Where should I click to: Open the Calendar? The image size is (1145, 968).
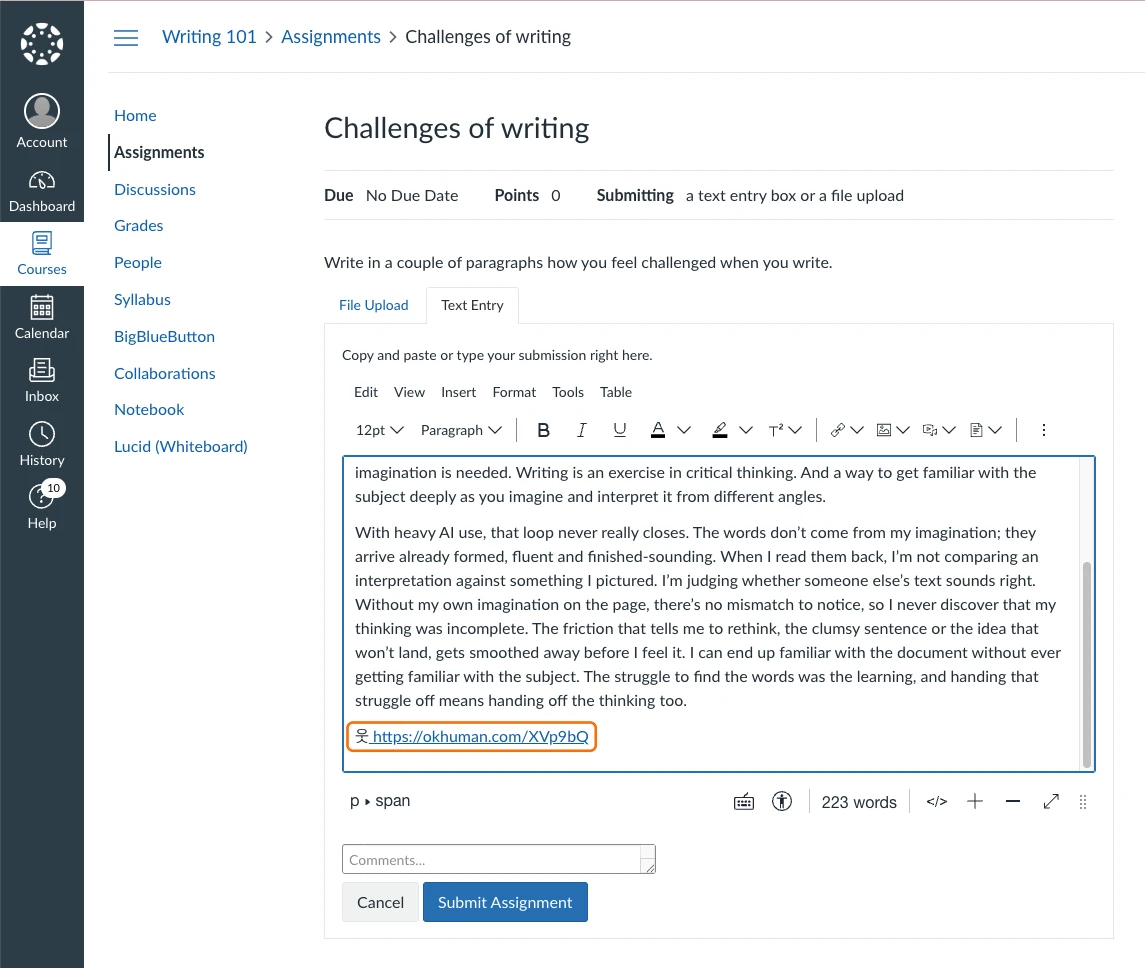(42, 318)
